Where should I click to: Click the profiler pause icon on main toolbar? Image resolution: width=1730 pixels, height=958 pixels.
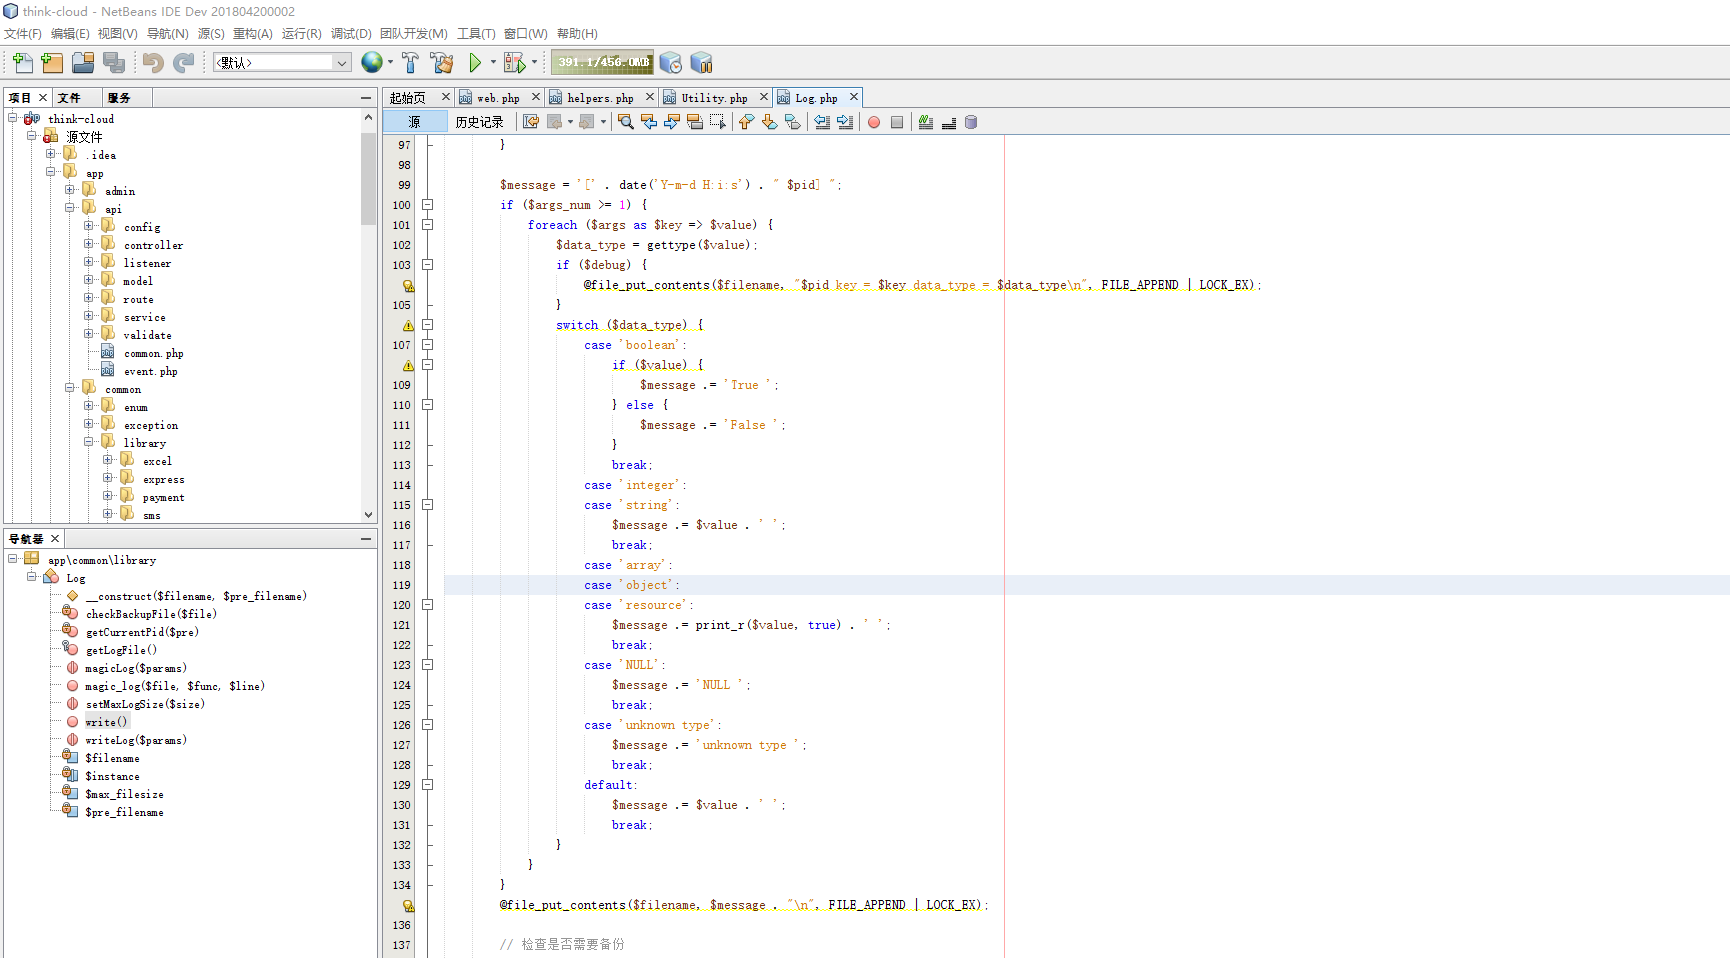pyautogui.click(x=702, y=63)
